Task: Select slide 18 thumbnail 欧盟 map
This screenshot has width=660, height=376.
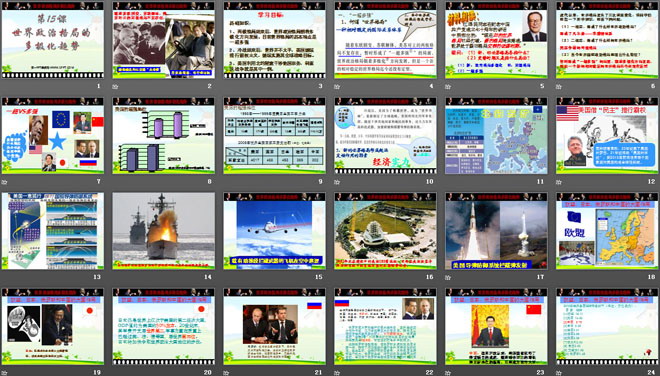Action: click(607, 231)
